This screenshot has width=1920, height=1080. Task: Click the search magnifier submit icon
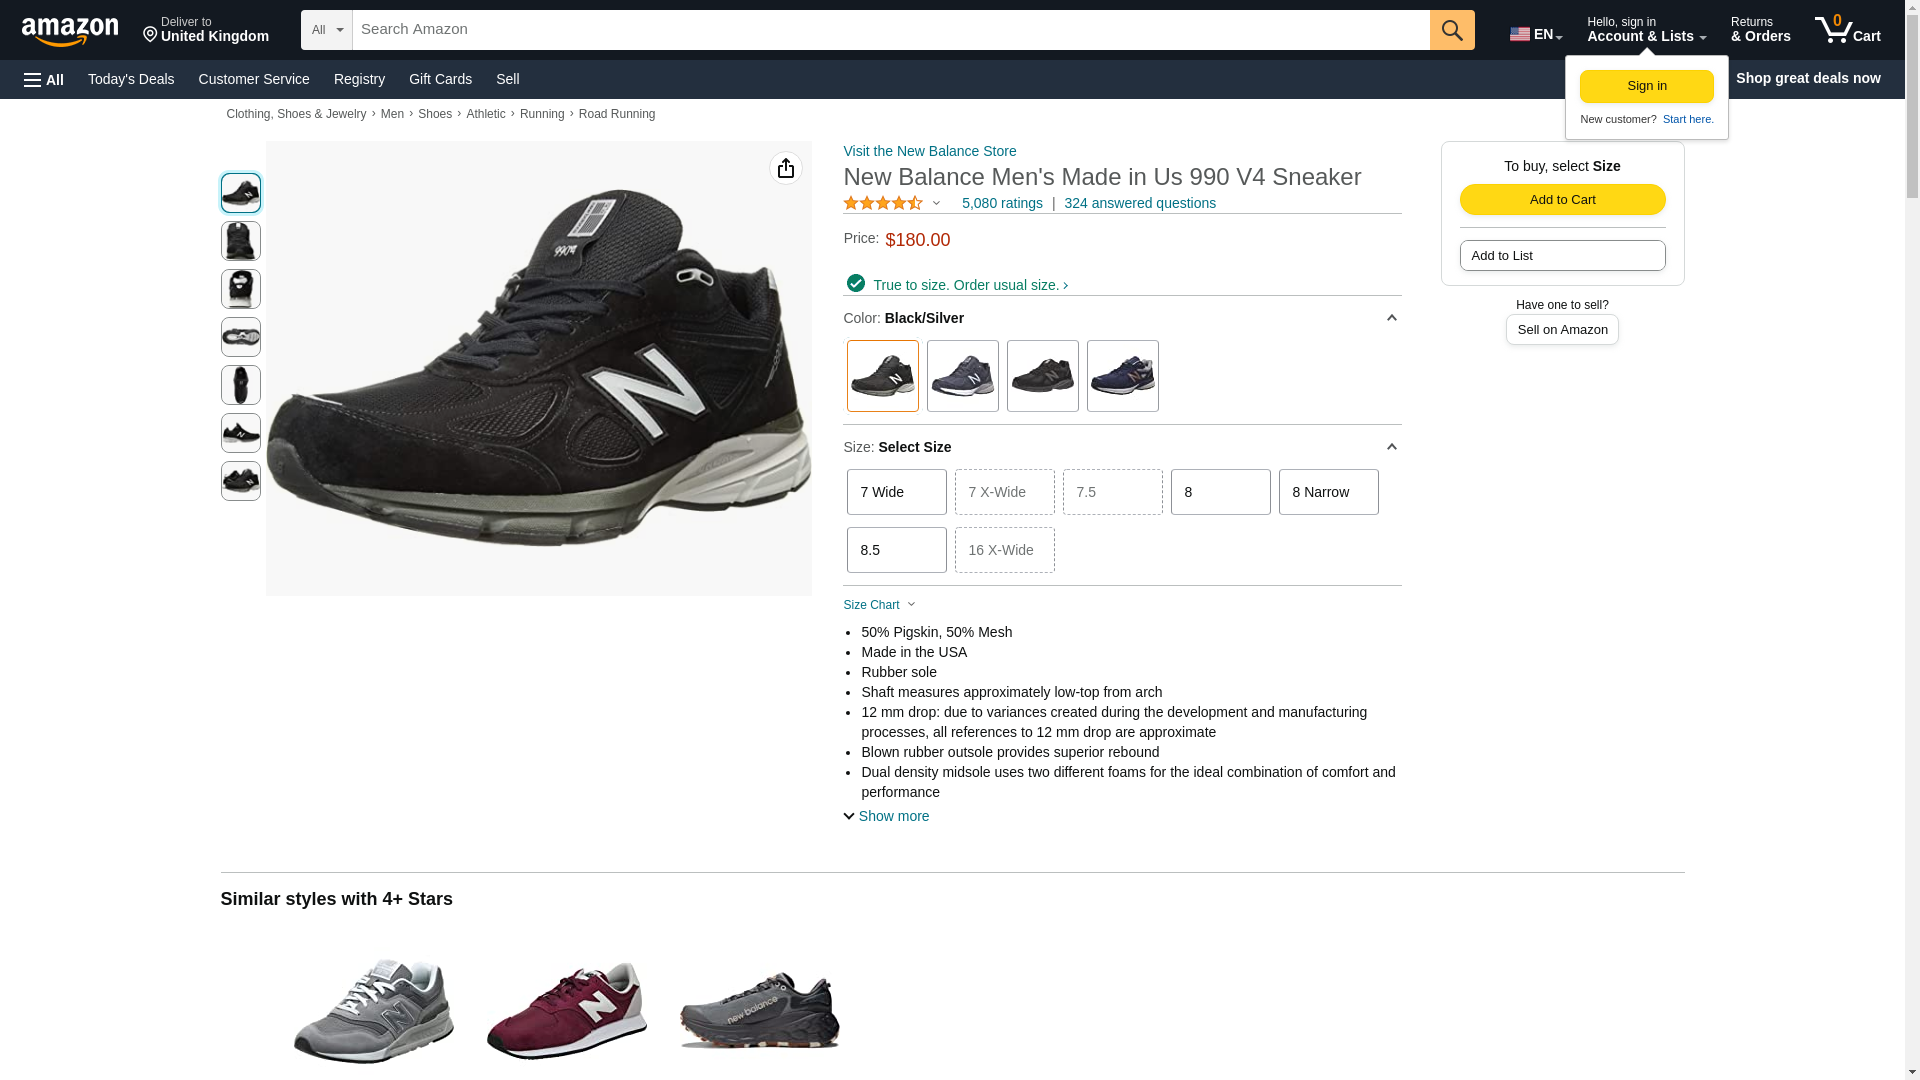pyautogui.click(x=1451, y=30)
